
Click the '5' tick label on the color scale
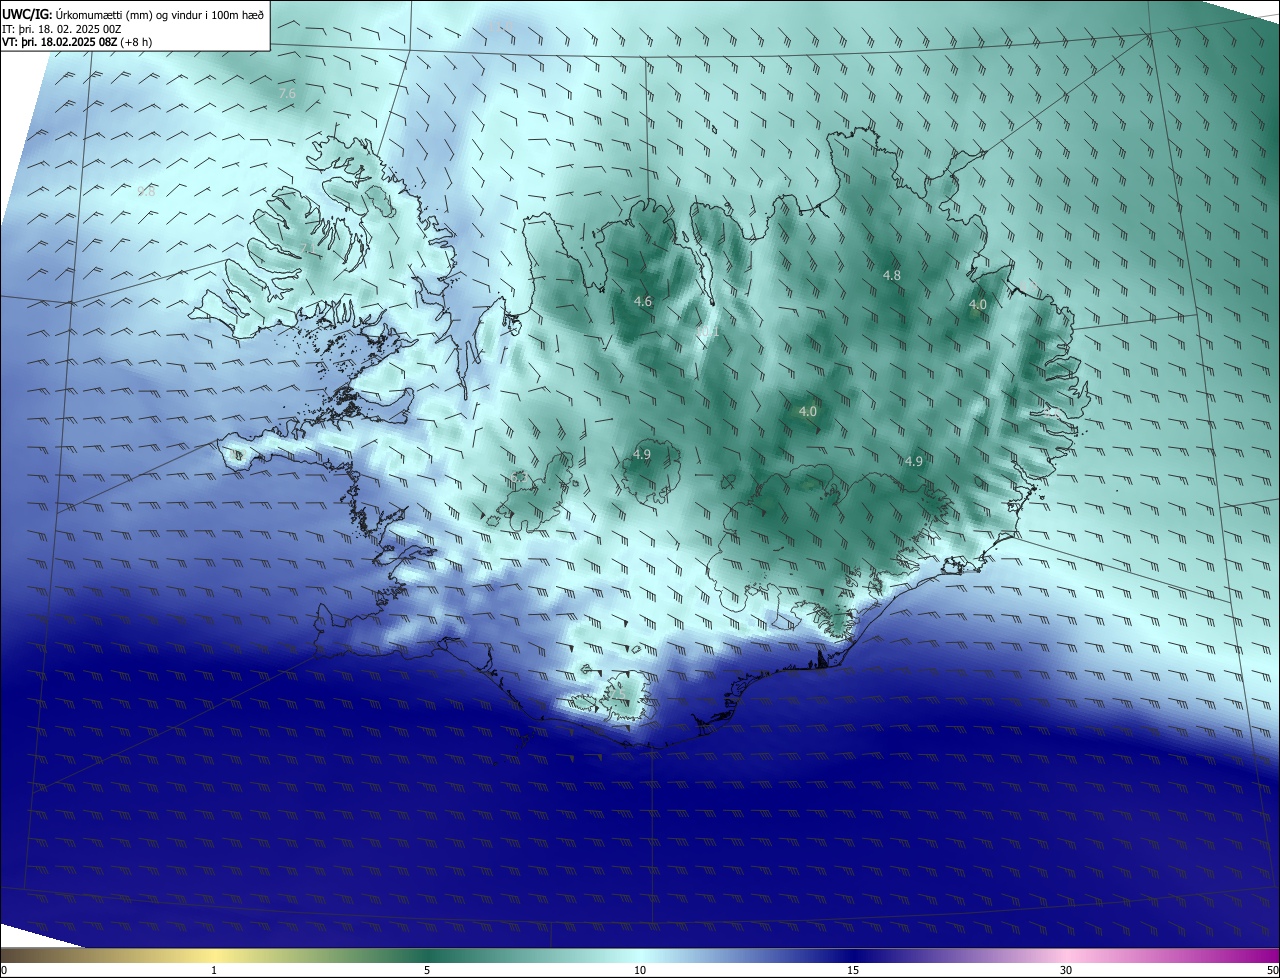tap(427, 970)
